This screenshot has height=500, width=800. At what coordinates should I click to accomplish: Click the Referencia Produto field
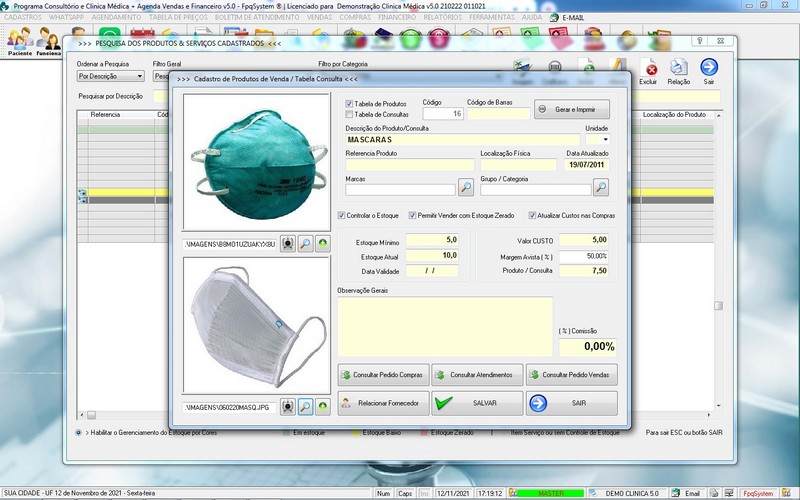tap(410, 165)
